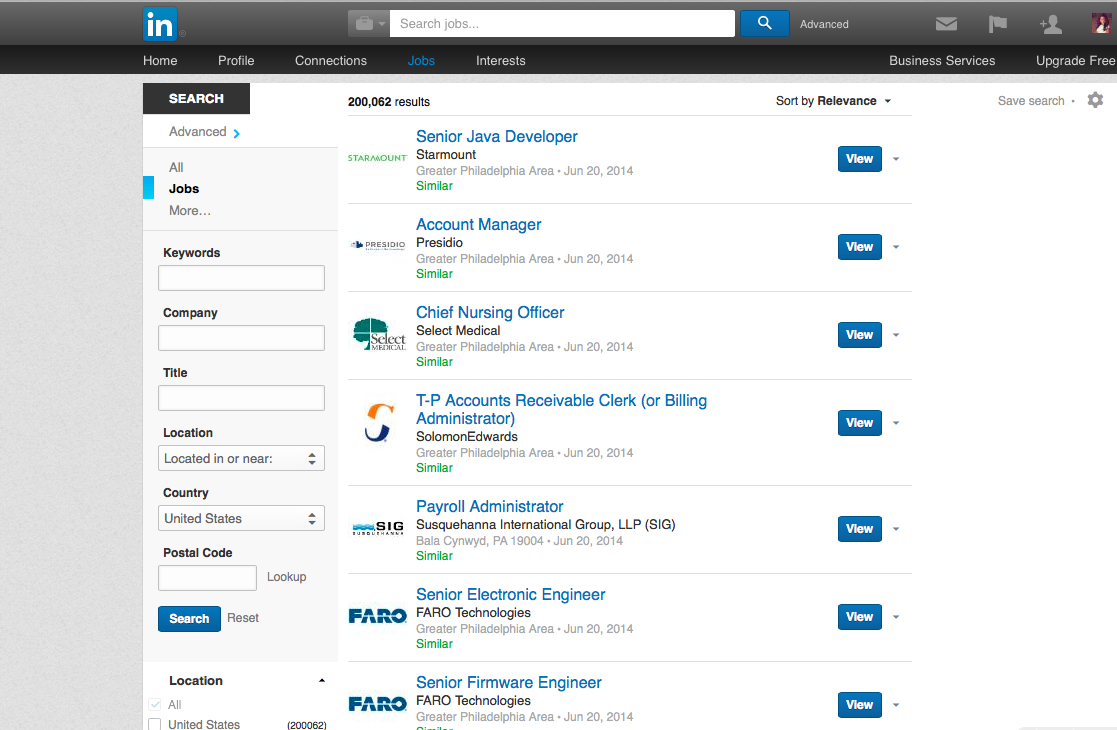
Task: Open the messages envelope icon
Action: 946,24
